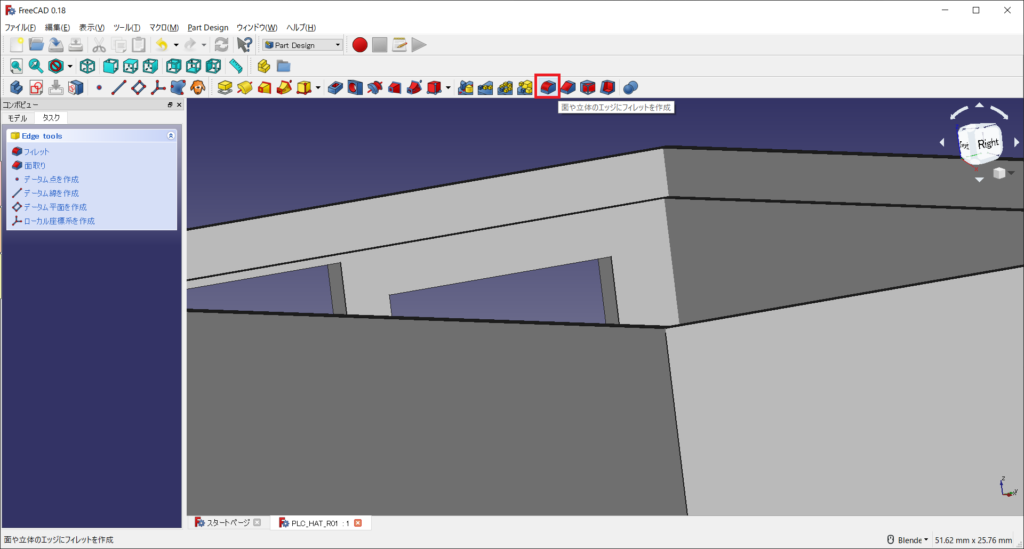Expand the draw style dropdown arrow
Screen dimensions: 1024x549
pyautogui.click(x=70, y=66)
